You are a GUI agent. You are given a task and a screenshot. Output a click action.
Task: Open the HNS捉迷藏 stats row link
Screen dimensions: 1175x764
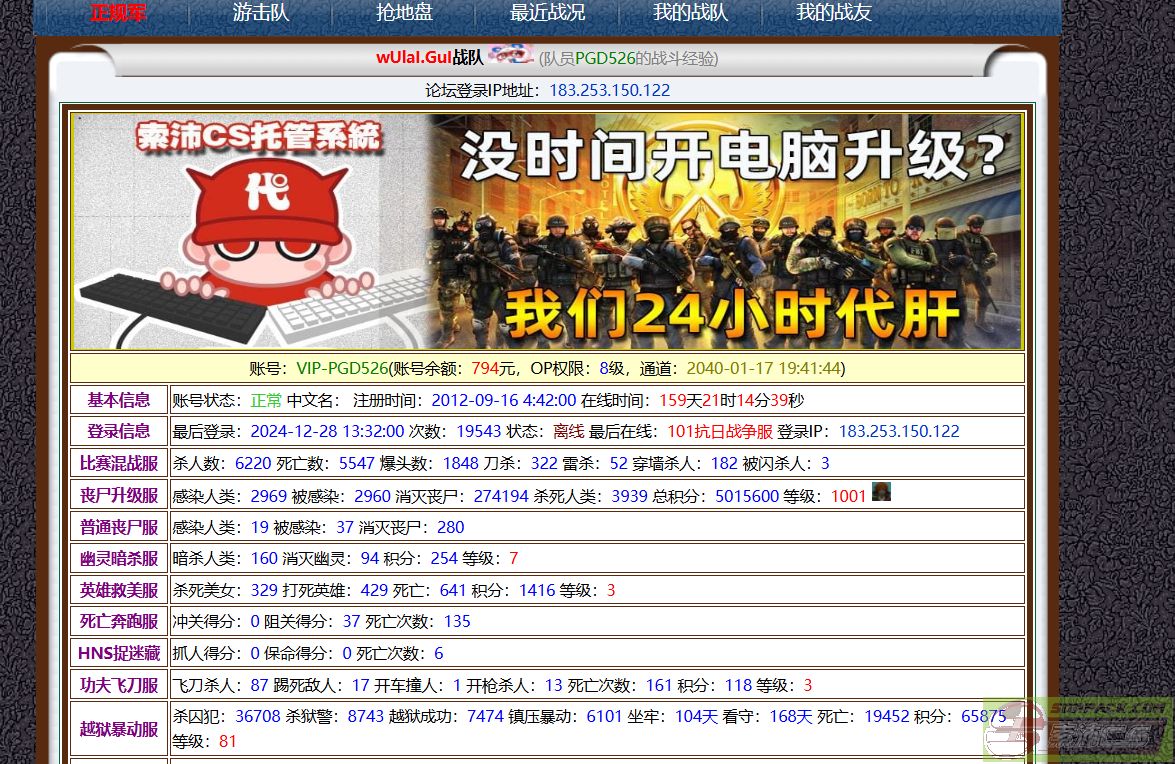(x=119, y=653)
